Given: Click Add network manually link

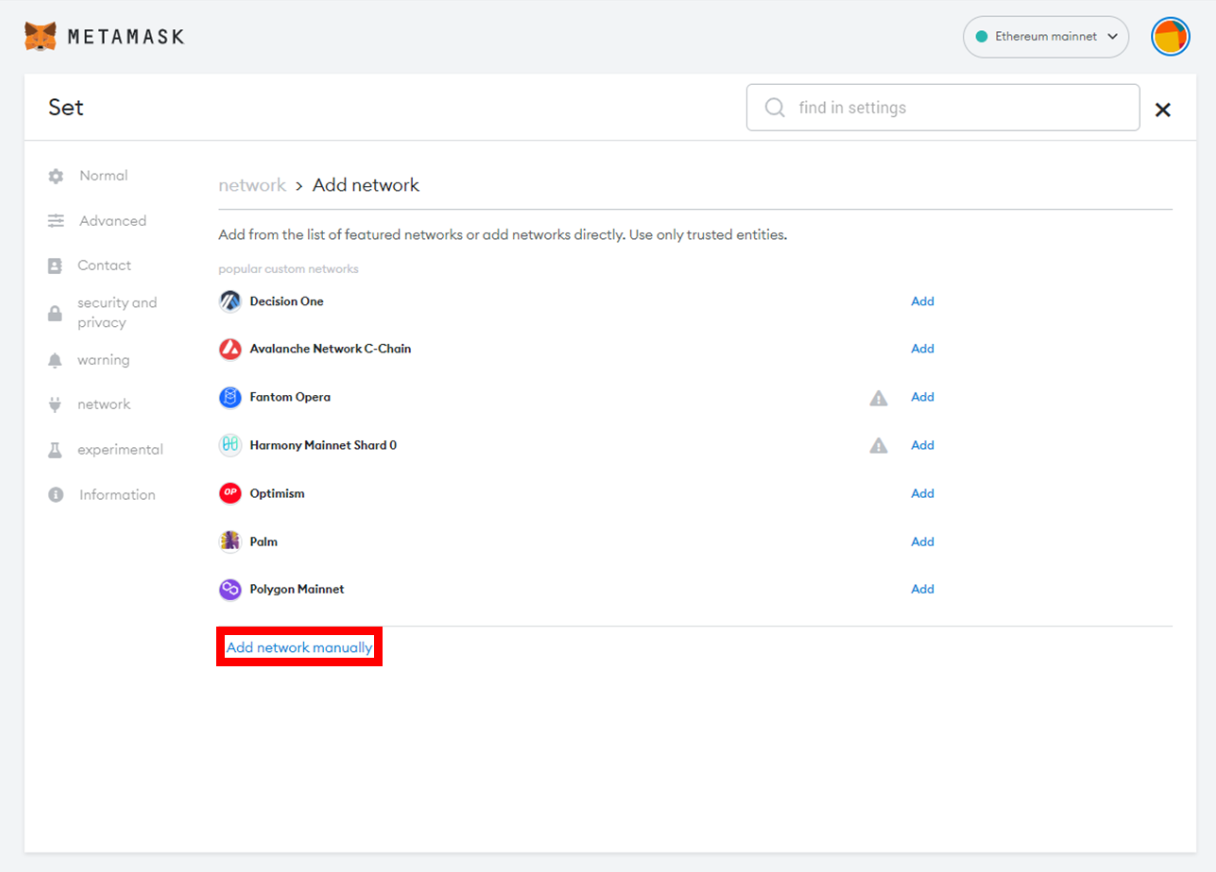Looking at the screenshot, I should (x=299, y=648).
